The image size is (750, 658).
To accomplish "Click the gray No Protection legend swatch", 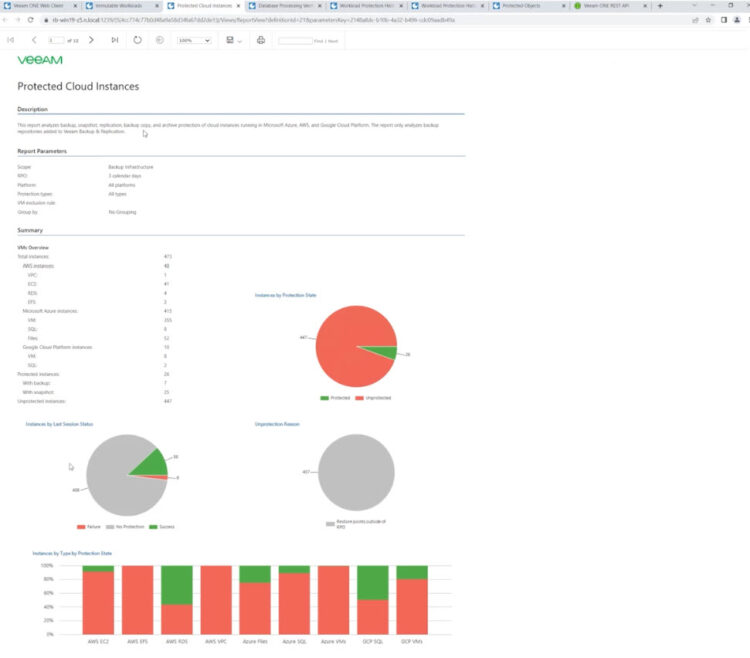I will [110, 527].
